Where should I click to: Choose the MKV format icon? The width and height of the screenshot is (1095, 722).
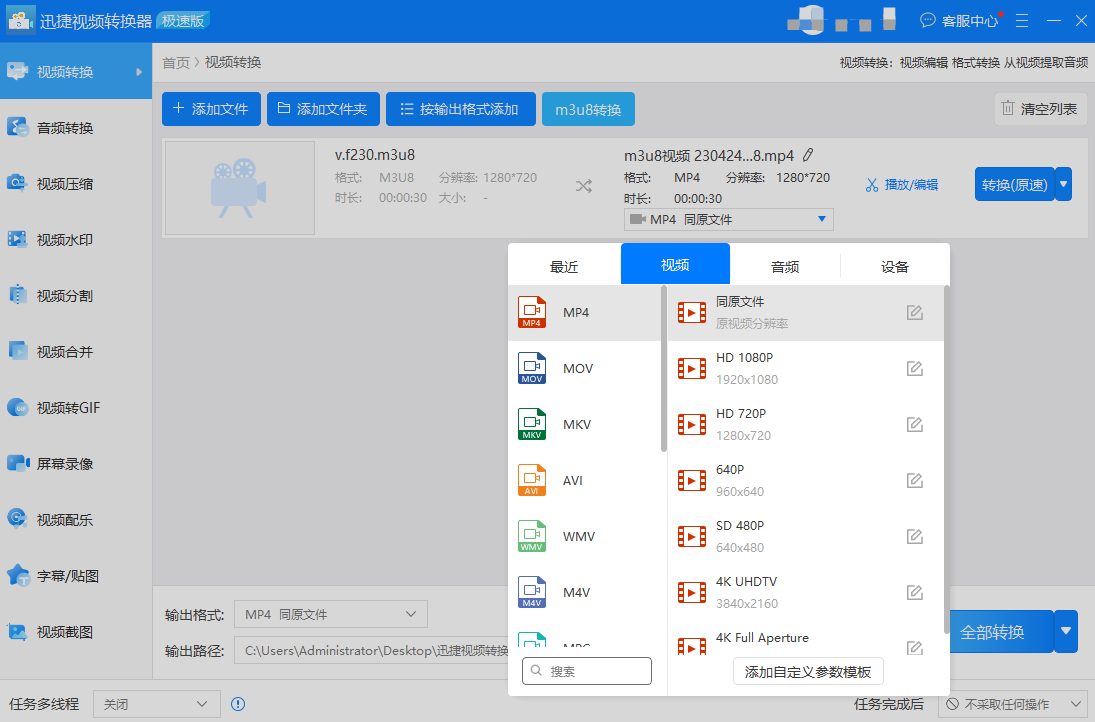[531, 424]
